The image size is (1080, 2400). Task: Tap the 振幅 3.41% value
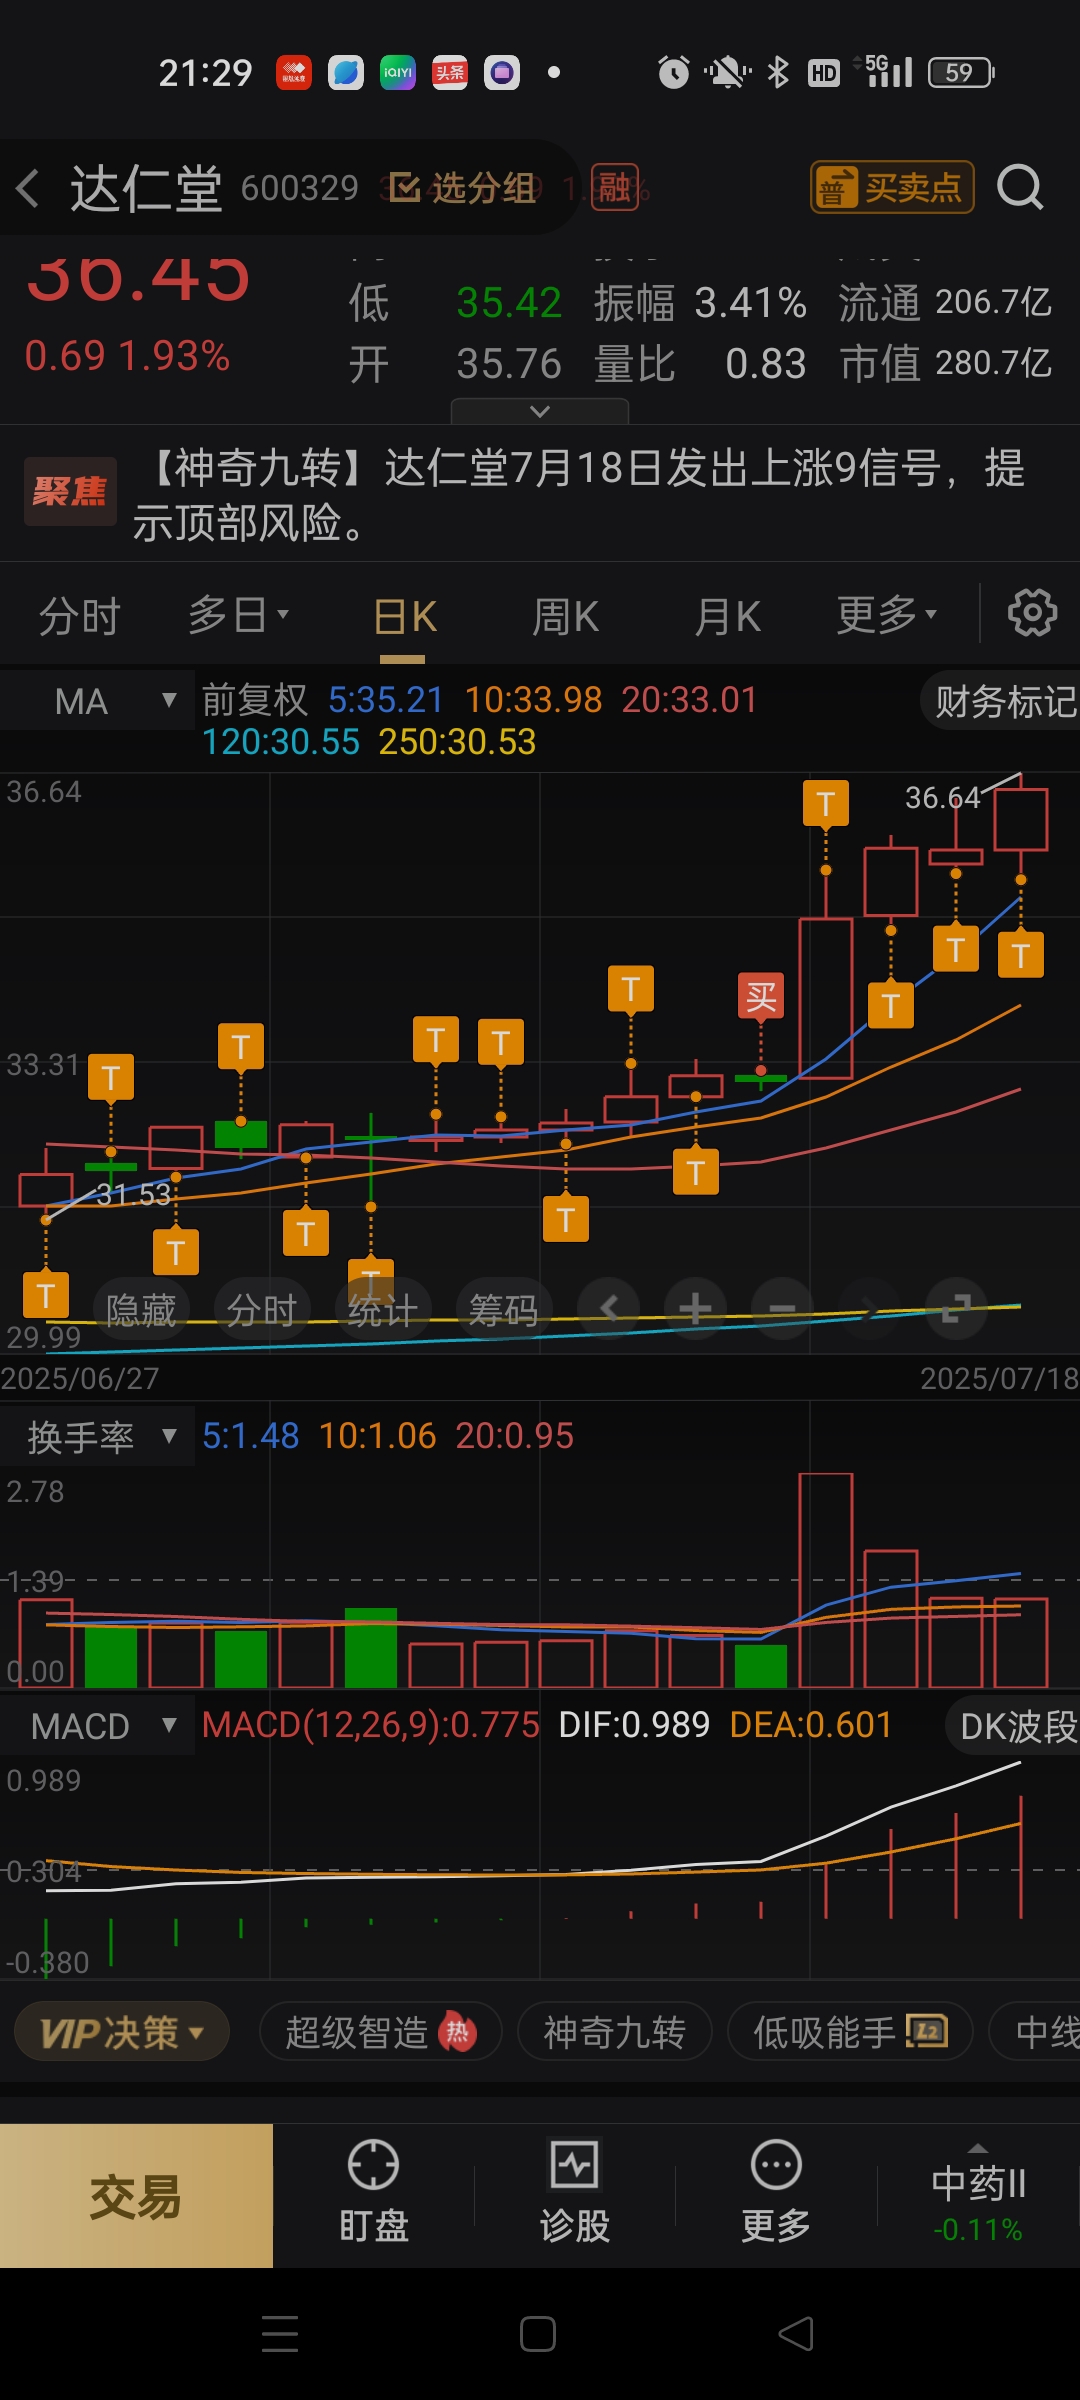click(x=751, y=302)
